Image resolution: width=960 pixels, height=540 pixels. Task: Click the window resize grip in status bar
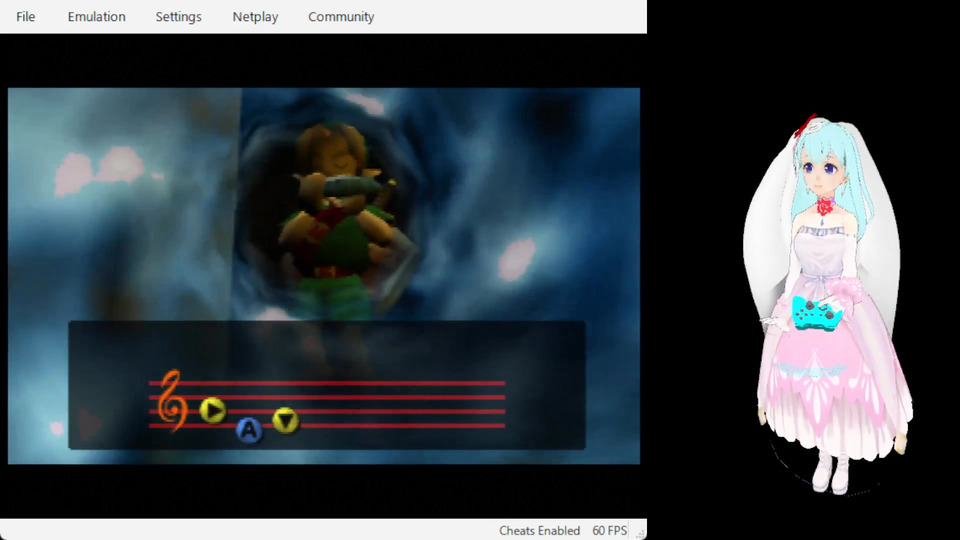(640, 533)
